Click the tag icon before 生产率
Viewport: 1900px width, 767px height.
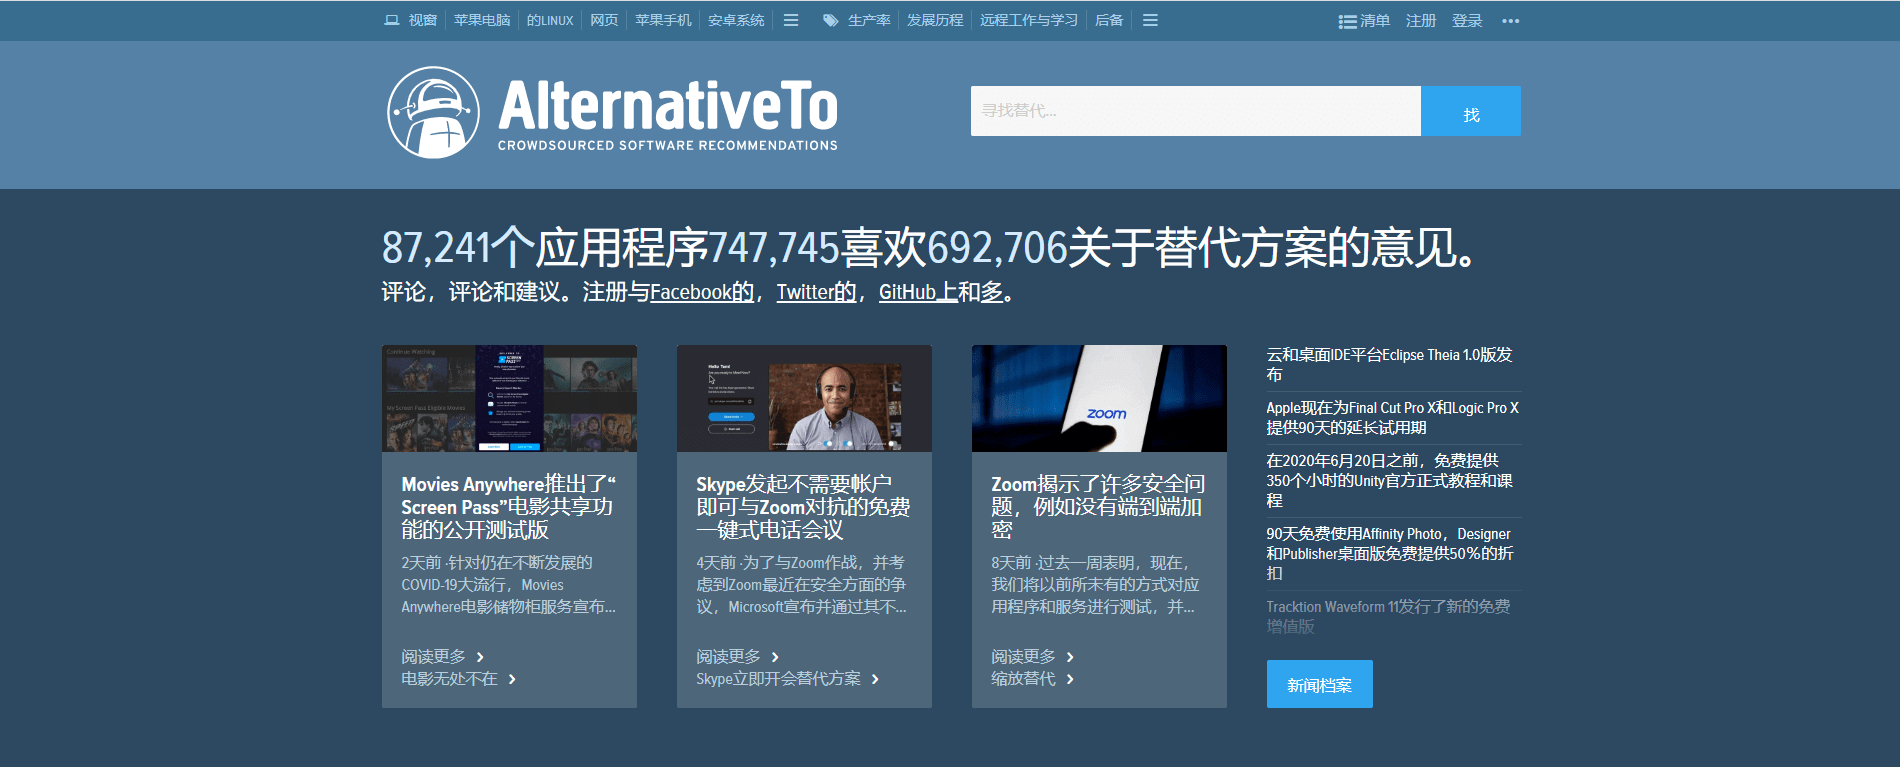point(830,20)
